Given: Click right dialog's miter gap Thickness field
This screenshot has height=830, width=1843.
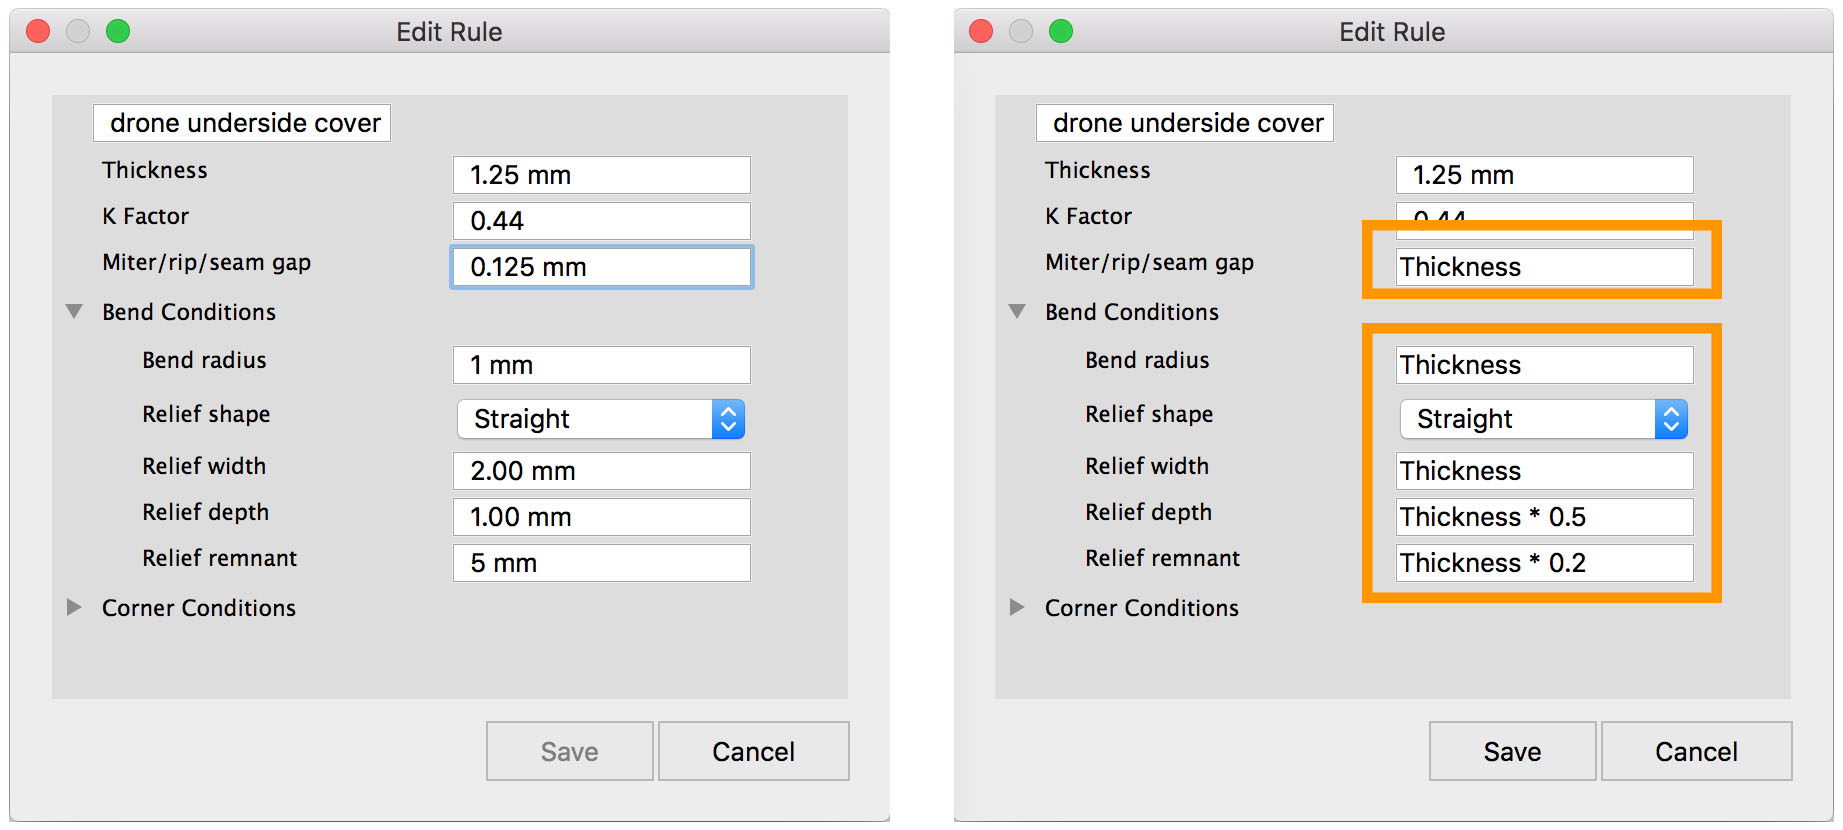Looking at the screenshot, I should click(x=1544, y=267).
